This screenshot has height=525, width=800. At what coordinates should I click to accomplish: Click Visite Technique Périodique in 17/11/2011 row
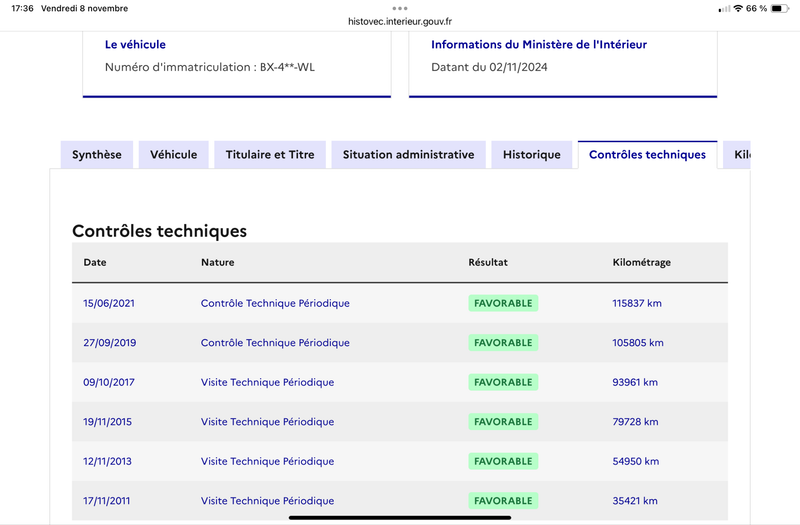267,501
